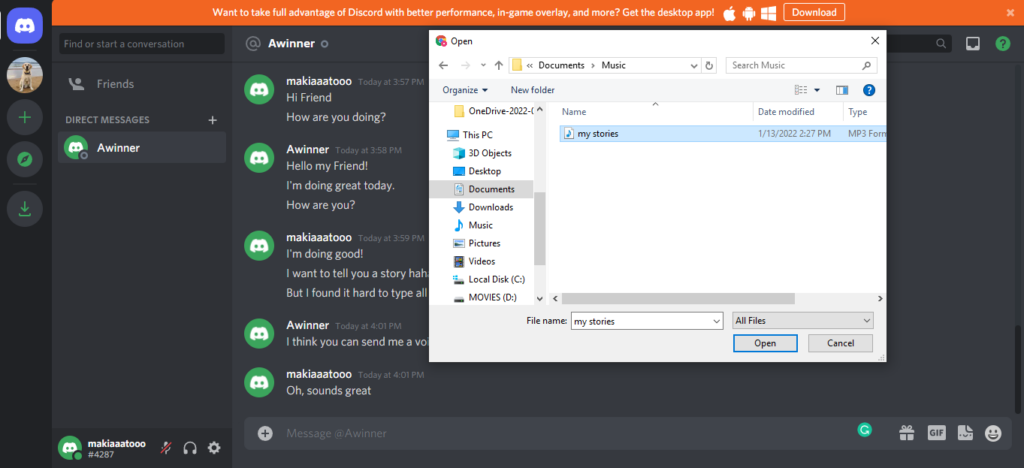1024x468 pixels.
Task: Explore public servers compass icon
Action: pyautogui.click(x=25, y=159)
